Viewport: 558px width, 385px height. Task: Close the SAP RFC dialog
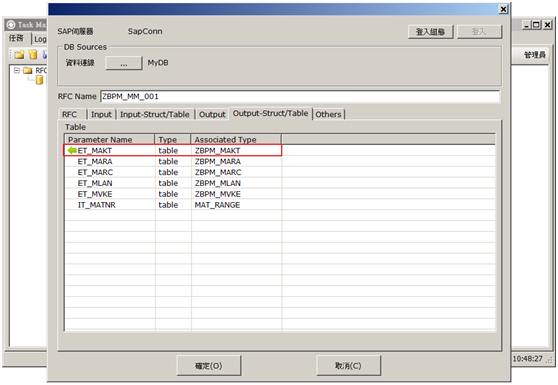click(503, 9)
